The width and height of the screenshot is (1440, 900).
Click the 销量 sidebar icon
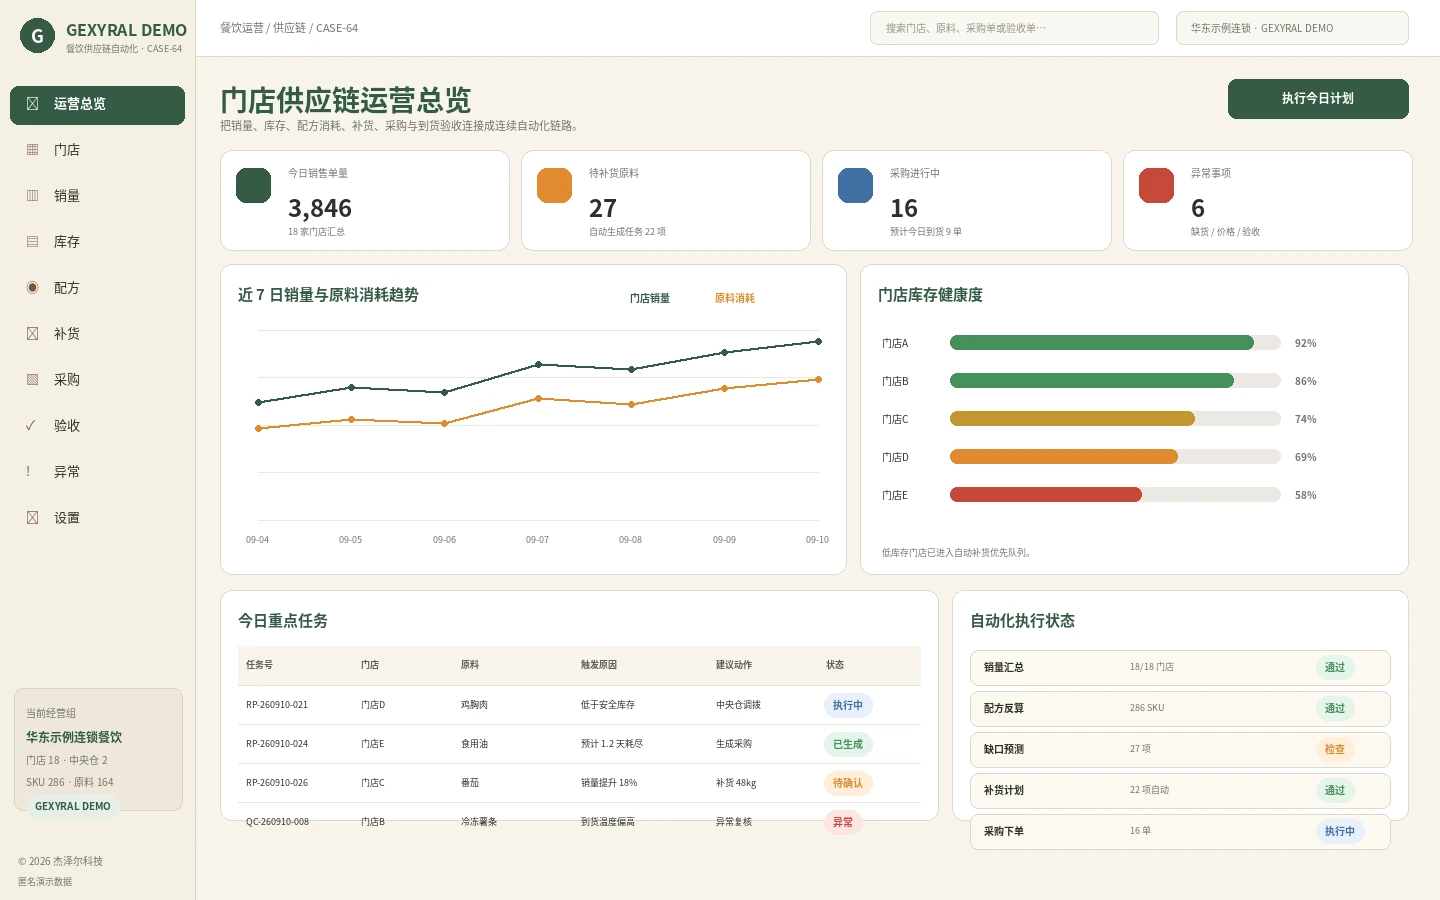(x=32, y=196)
